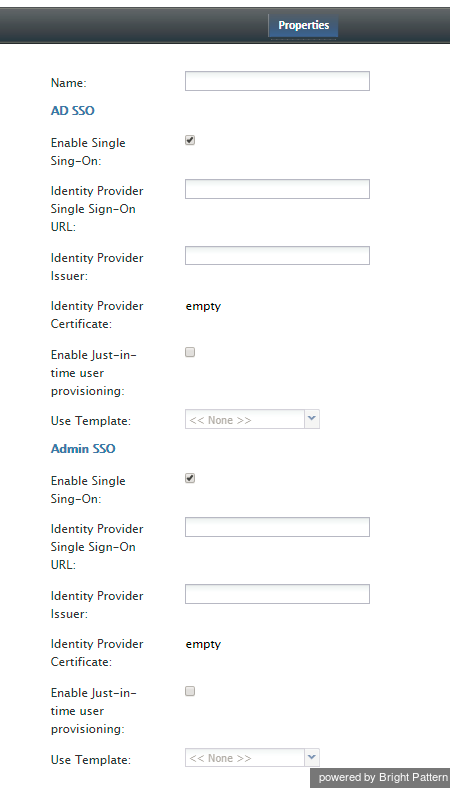The height and width of the screenshot is (788, 450).
Task: Focus AD SSO Identity Provider Single Sign-On URL field
Action: (277, 189)
